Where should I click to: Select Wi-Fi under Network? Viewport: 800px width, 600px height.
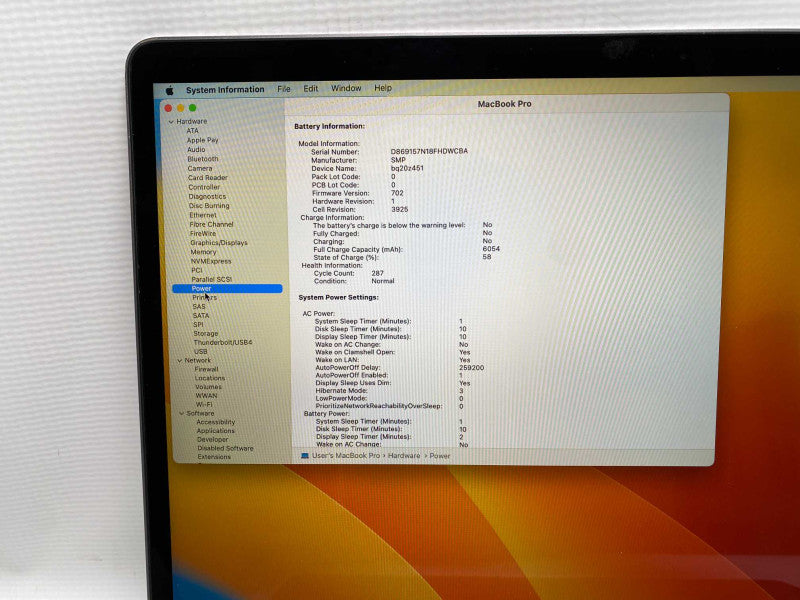(204, 405)
